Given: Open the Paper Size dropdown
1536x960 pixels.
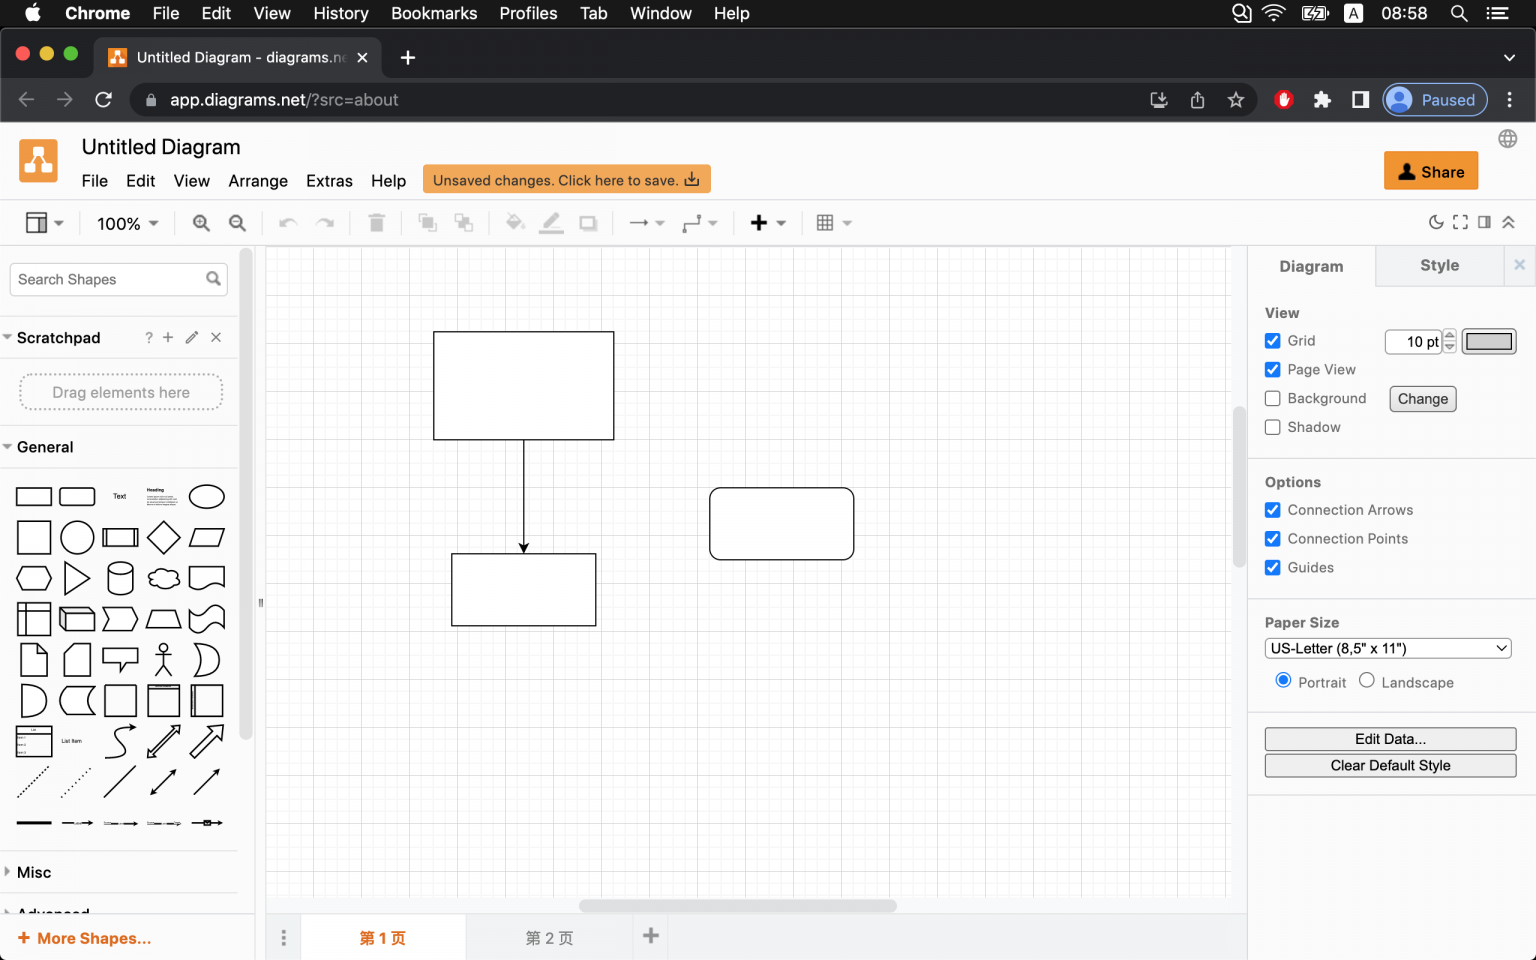Looking at the screenshot, I should [1387, 648].
